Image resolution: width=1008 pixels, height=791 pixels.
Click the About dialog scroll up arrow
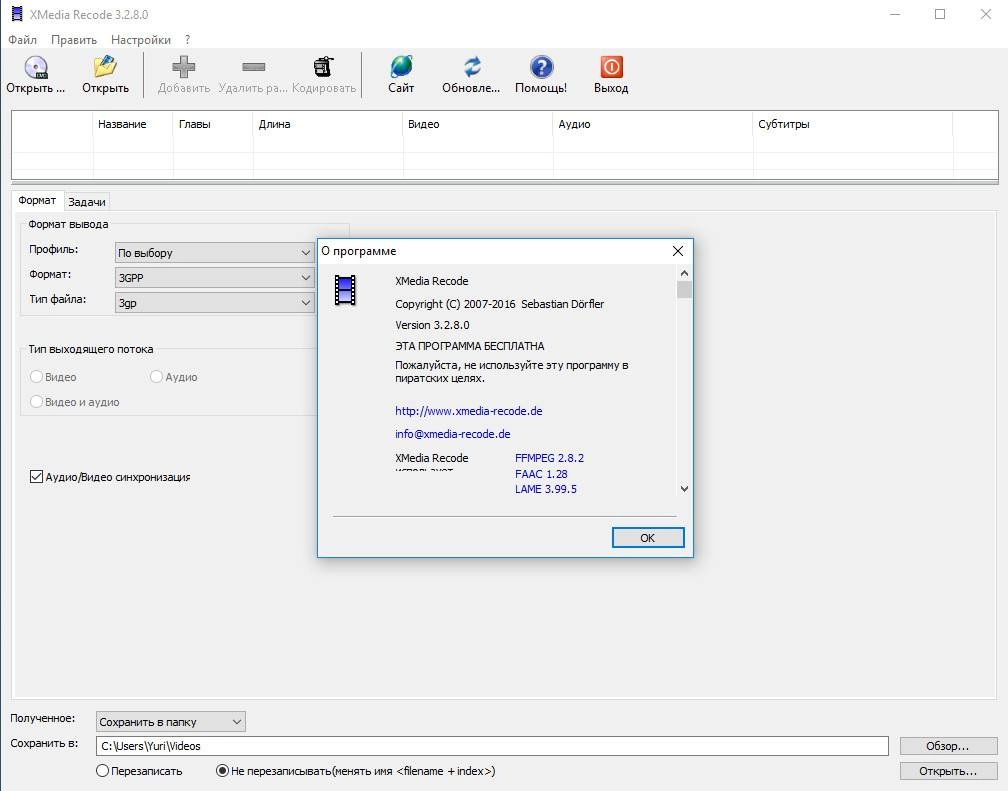684,273
